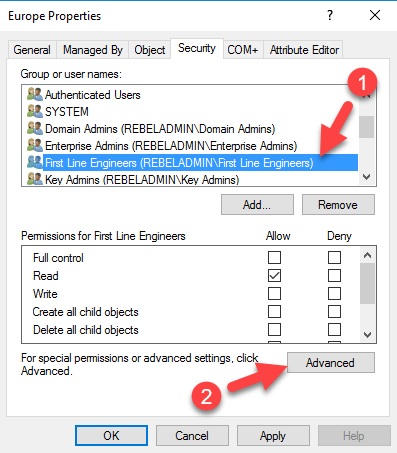This screenshot has width=397, height=453.
Task: Open the Managed By tab
Action: [x=93, y=50]
